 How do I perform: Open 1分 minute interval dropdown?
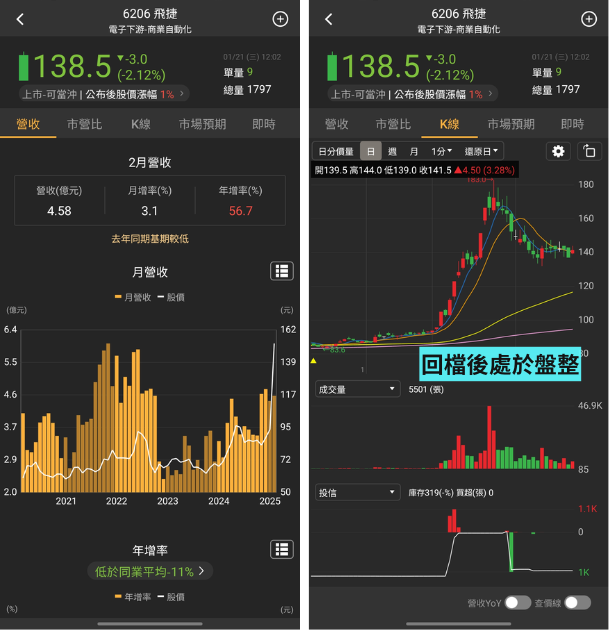pos(441,151)
